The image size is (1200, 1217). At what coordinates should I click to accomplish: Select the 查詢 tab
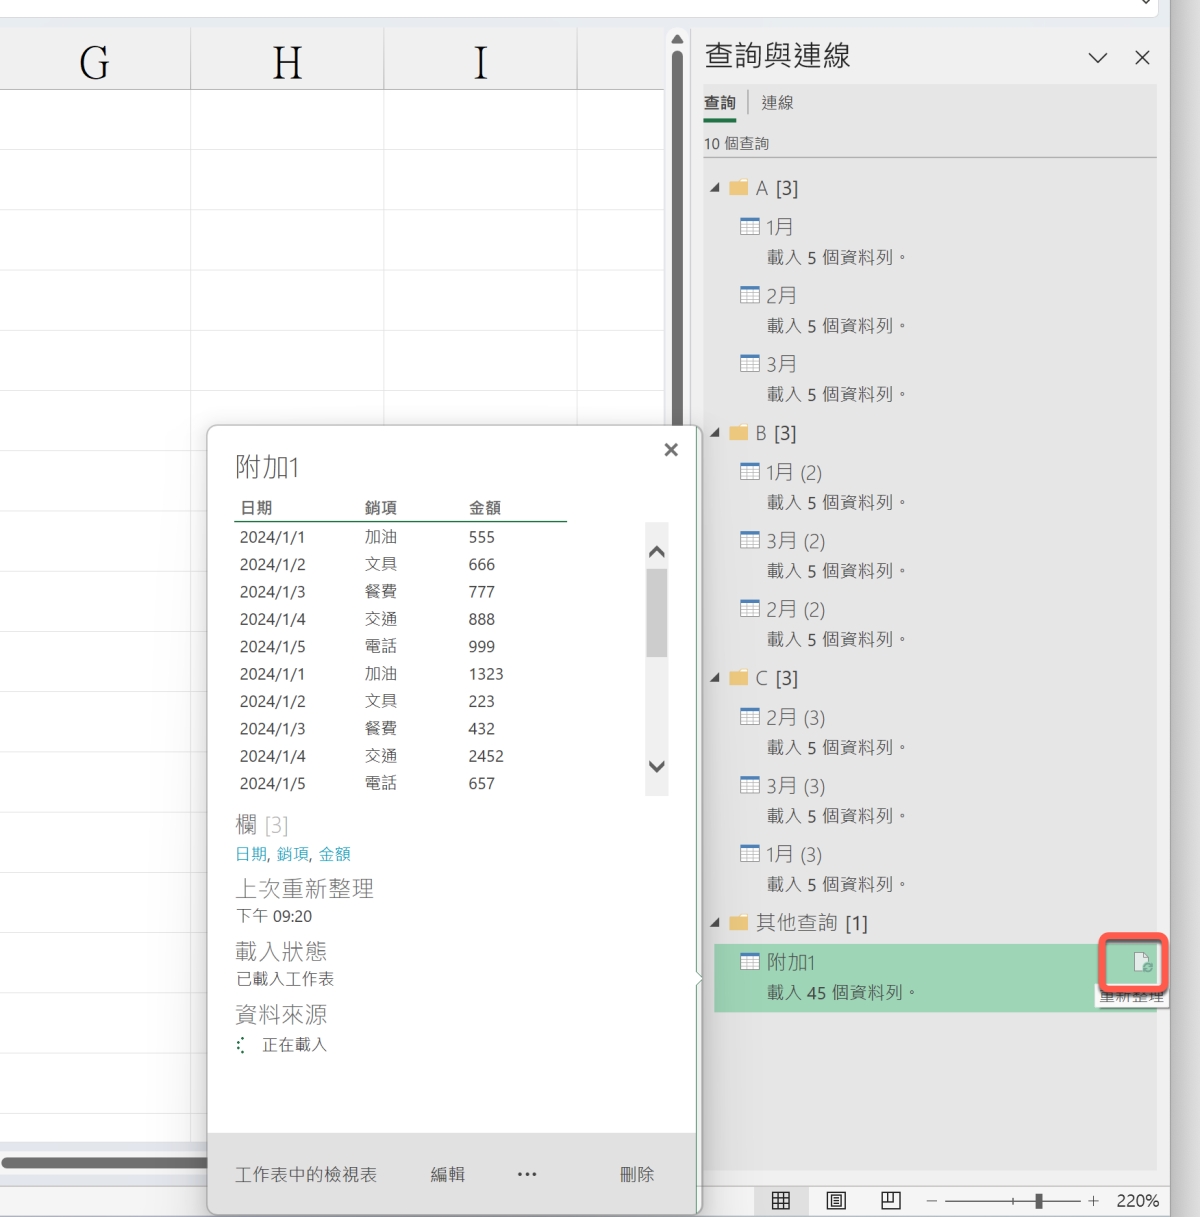719,103
